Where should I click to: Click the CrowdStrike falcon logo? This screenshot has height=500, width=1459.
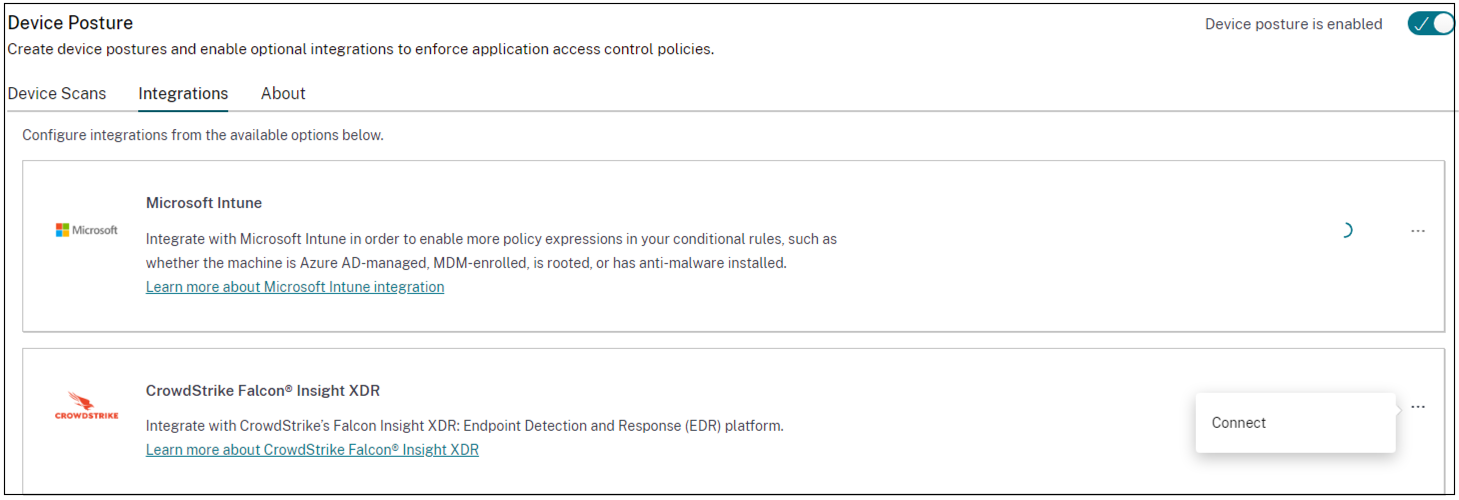87,405
